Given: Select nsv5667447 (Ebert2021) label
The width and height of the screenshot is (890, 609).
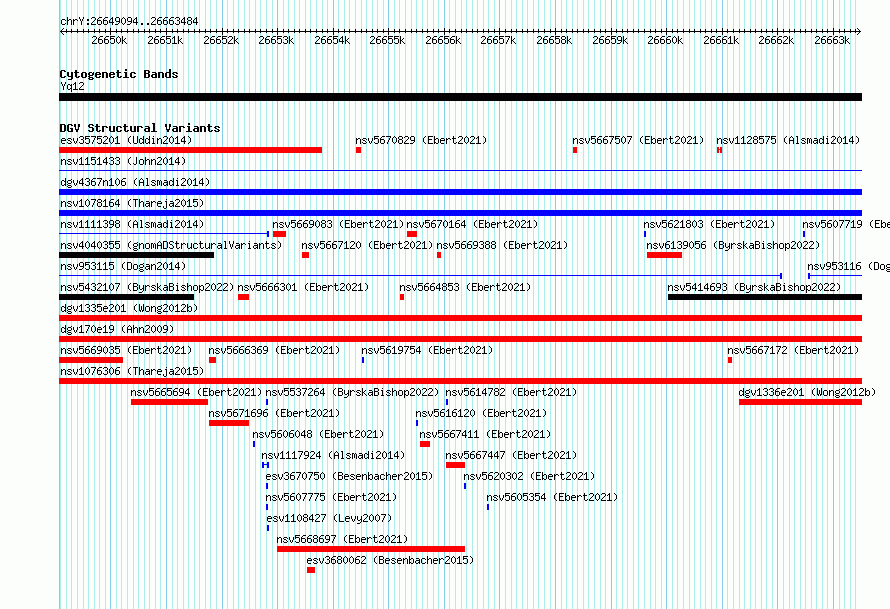Looking at the screenshot, I should (x=511, y=455).
